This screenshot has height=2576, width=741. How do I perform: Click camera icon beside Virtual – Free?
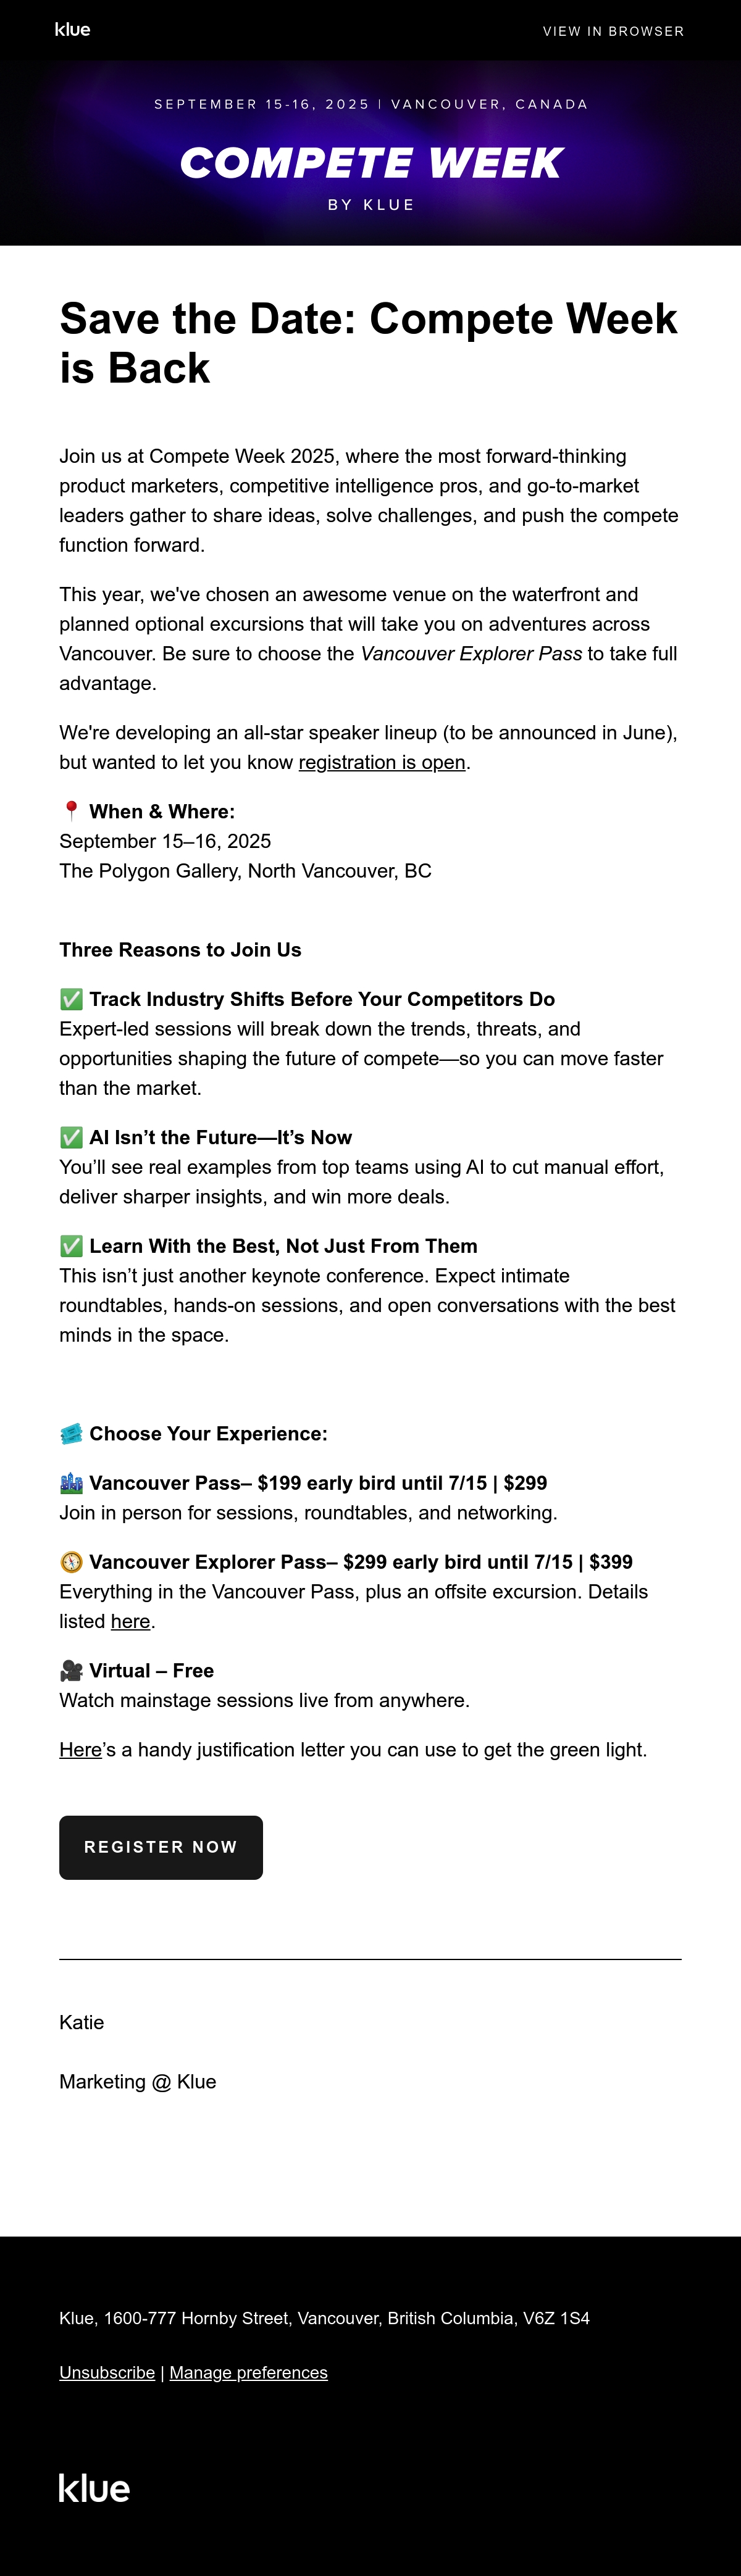pos(71,1671)
